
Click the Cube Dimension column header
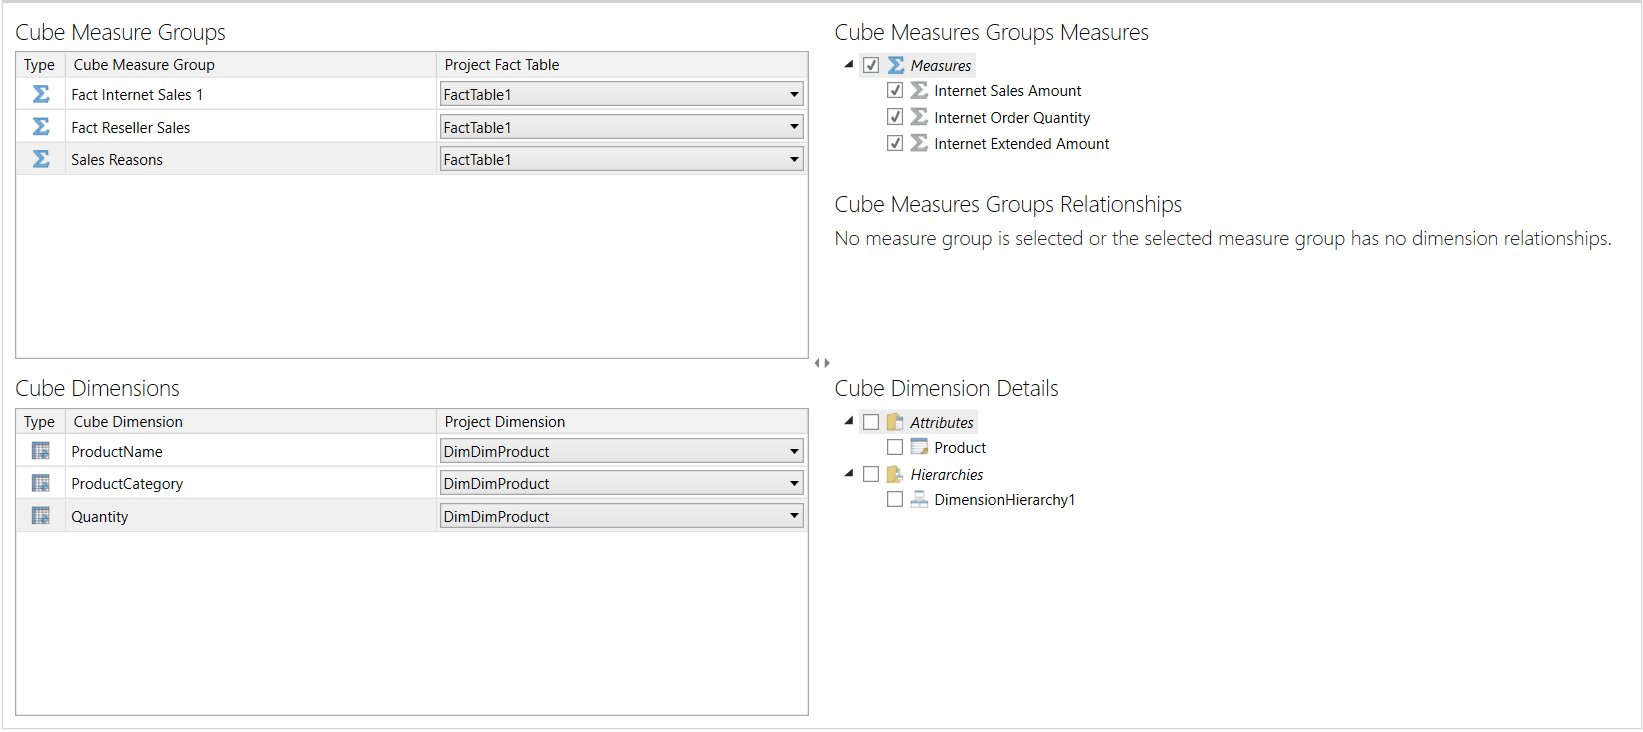click(x=128, y=422)
